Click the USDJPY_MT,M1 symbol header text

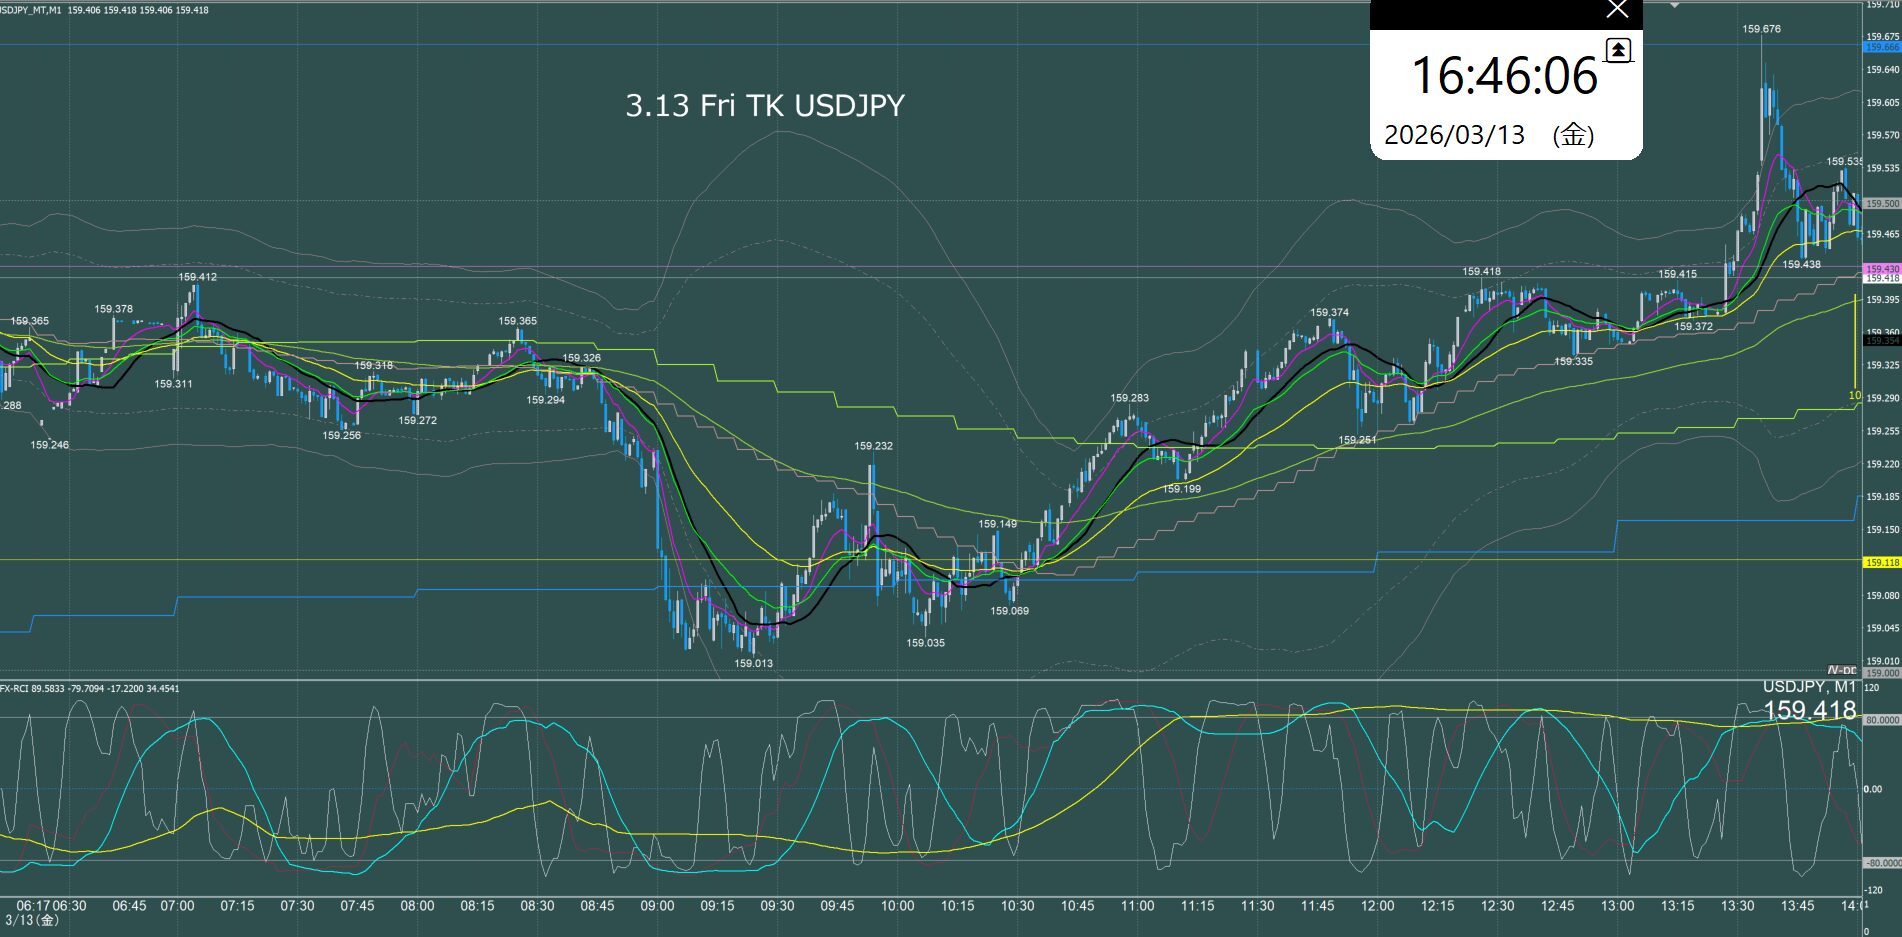click(x=32, y=10)
